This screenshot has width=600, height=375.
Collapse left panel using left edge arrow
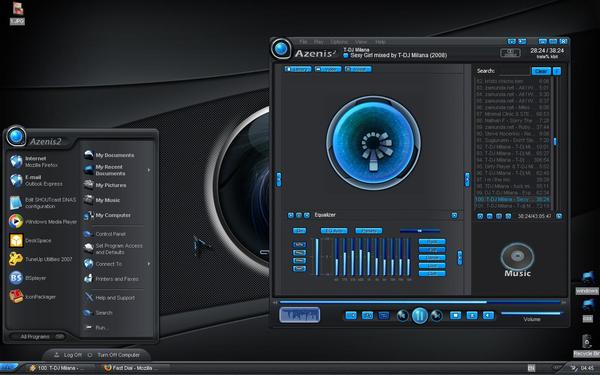tap(279, 179)
